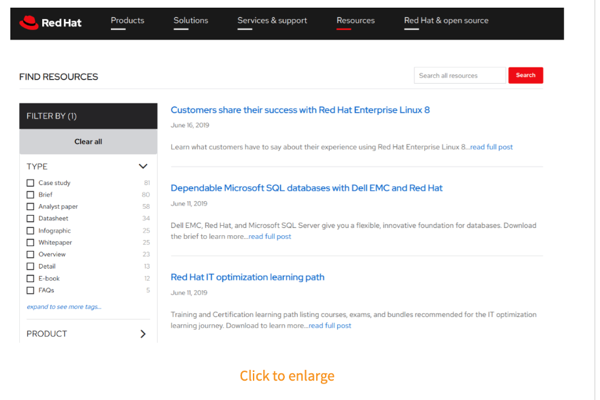Check the Overview checkbox
Image resolution: width=600 pixels, height=400 pixels.
[x=30, y=255]
